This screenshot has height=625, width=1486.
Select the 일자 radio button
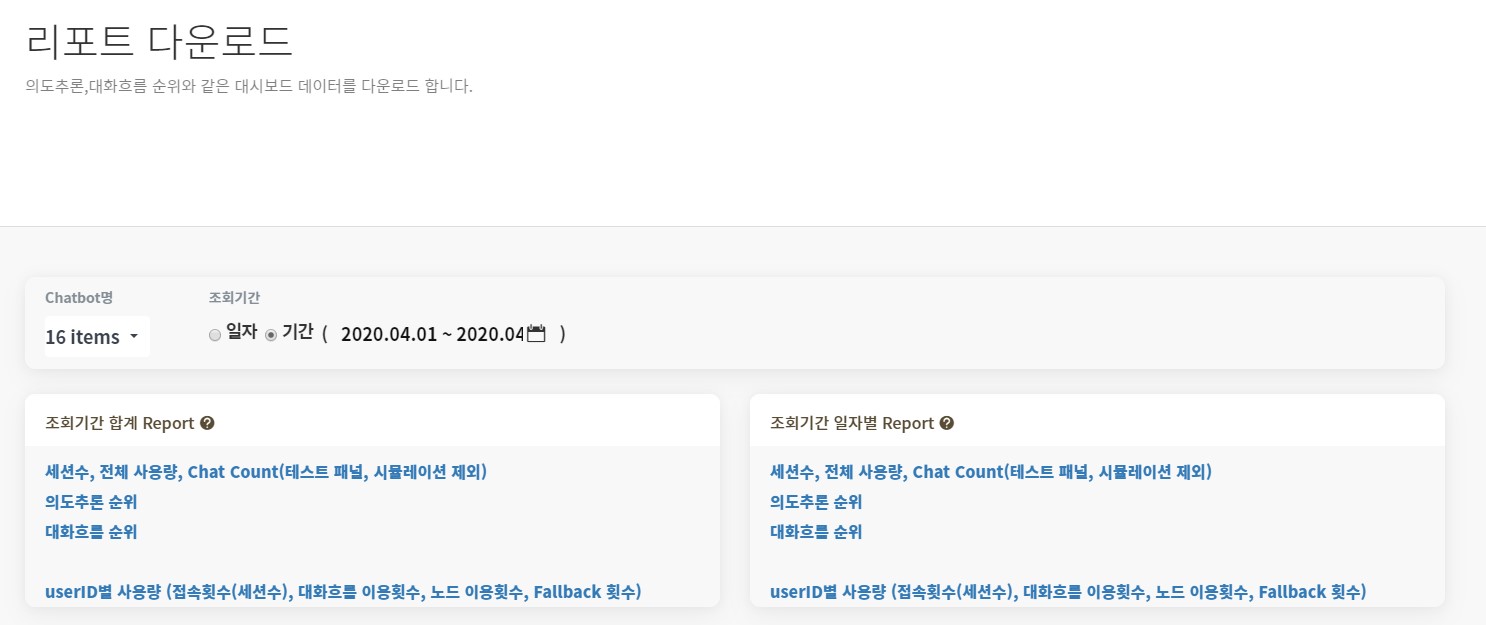(214, 336)
